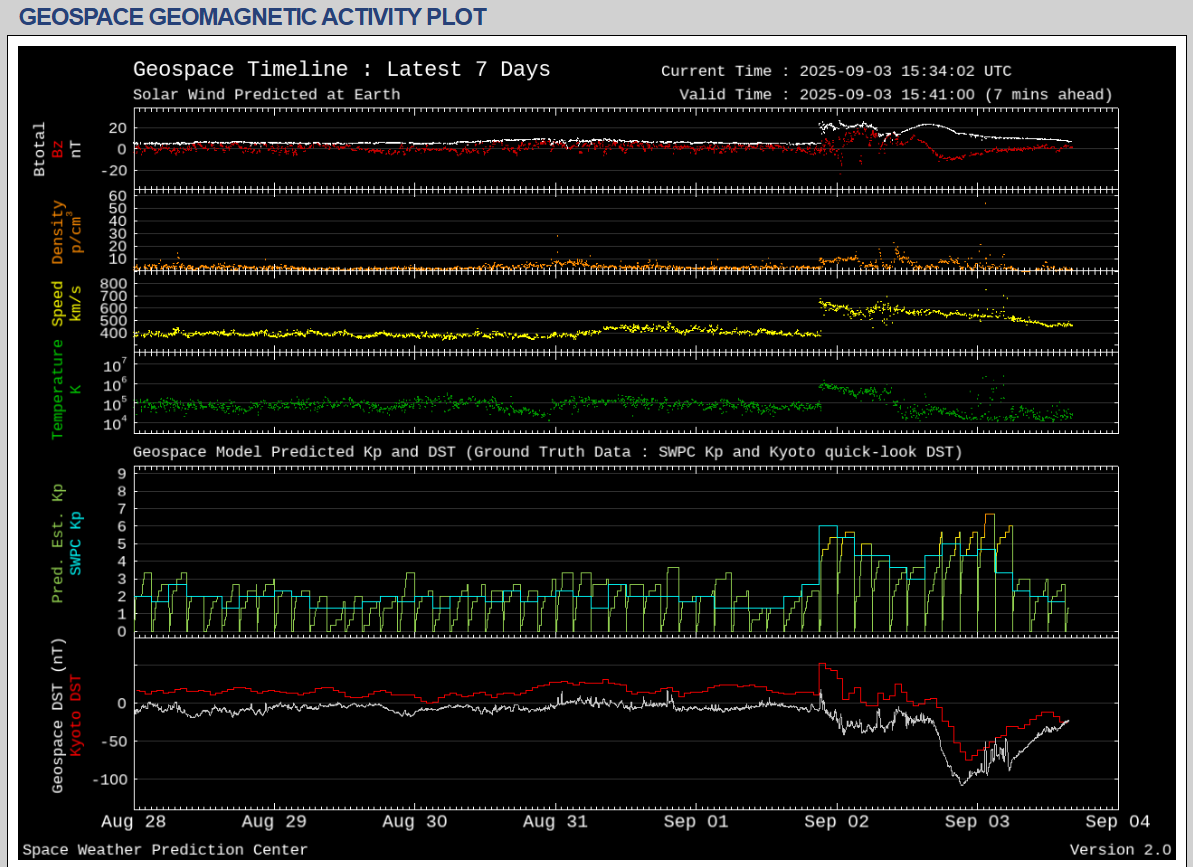Click the orange Density axis label
The width and height of the screenshot is (1193, 867).
(57, 232)
